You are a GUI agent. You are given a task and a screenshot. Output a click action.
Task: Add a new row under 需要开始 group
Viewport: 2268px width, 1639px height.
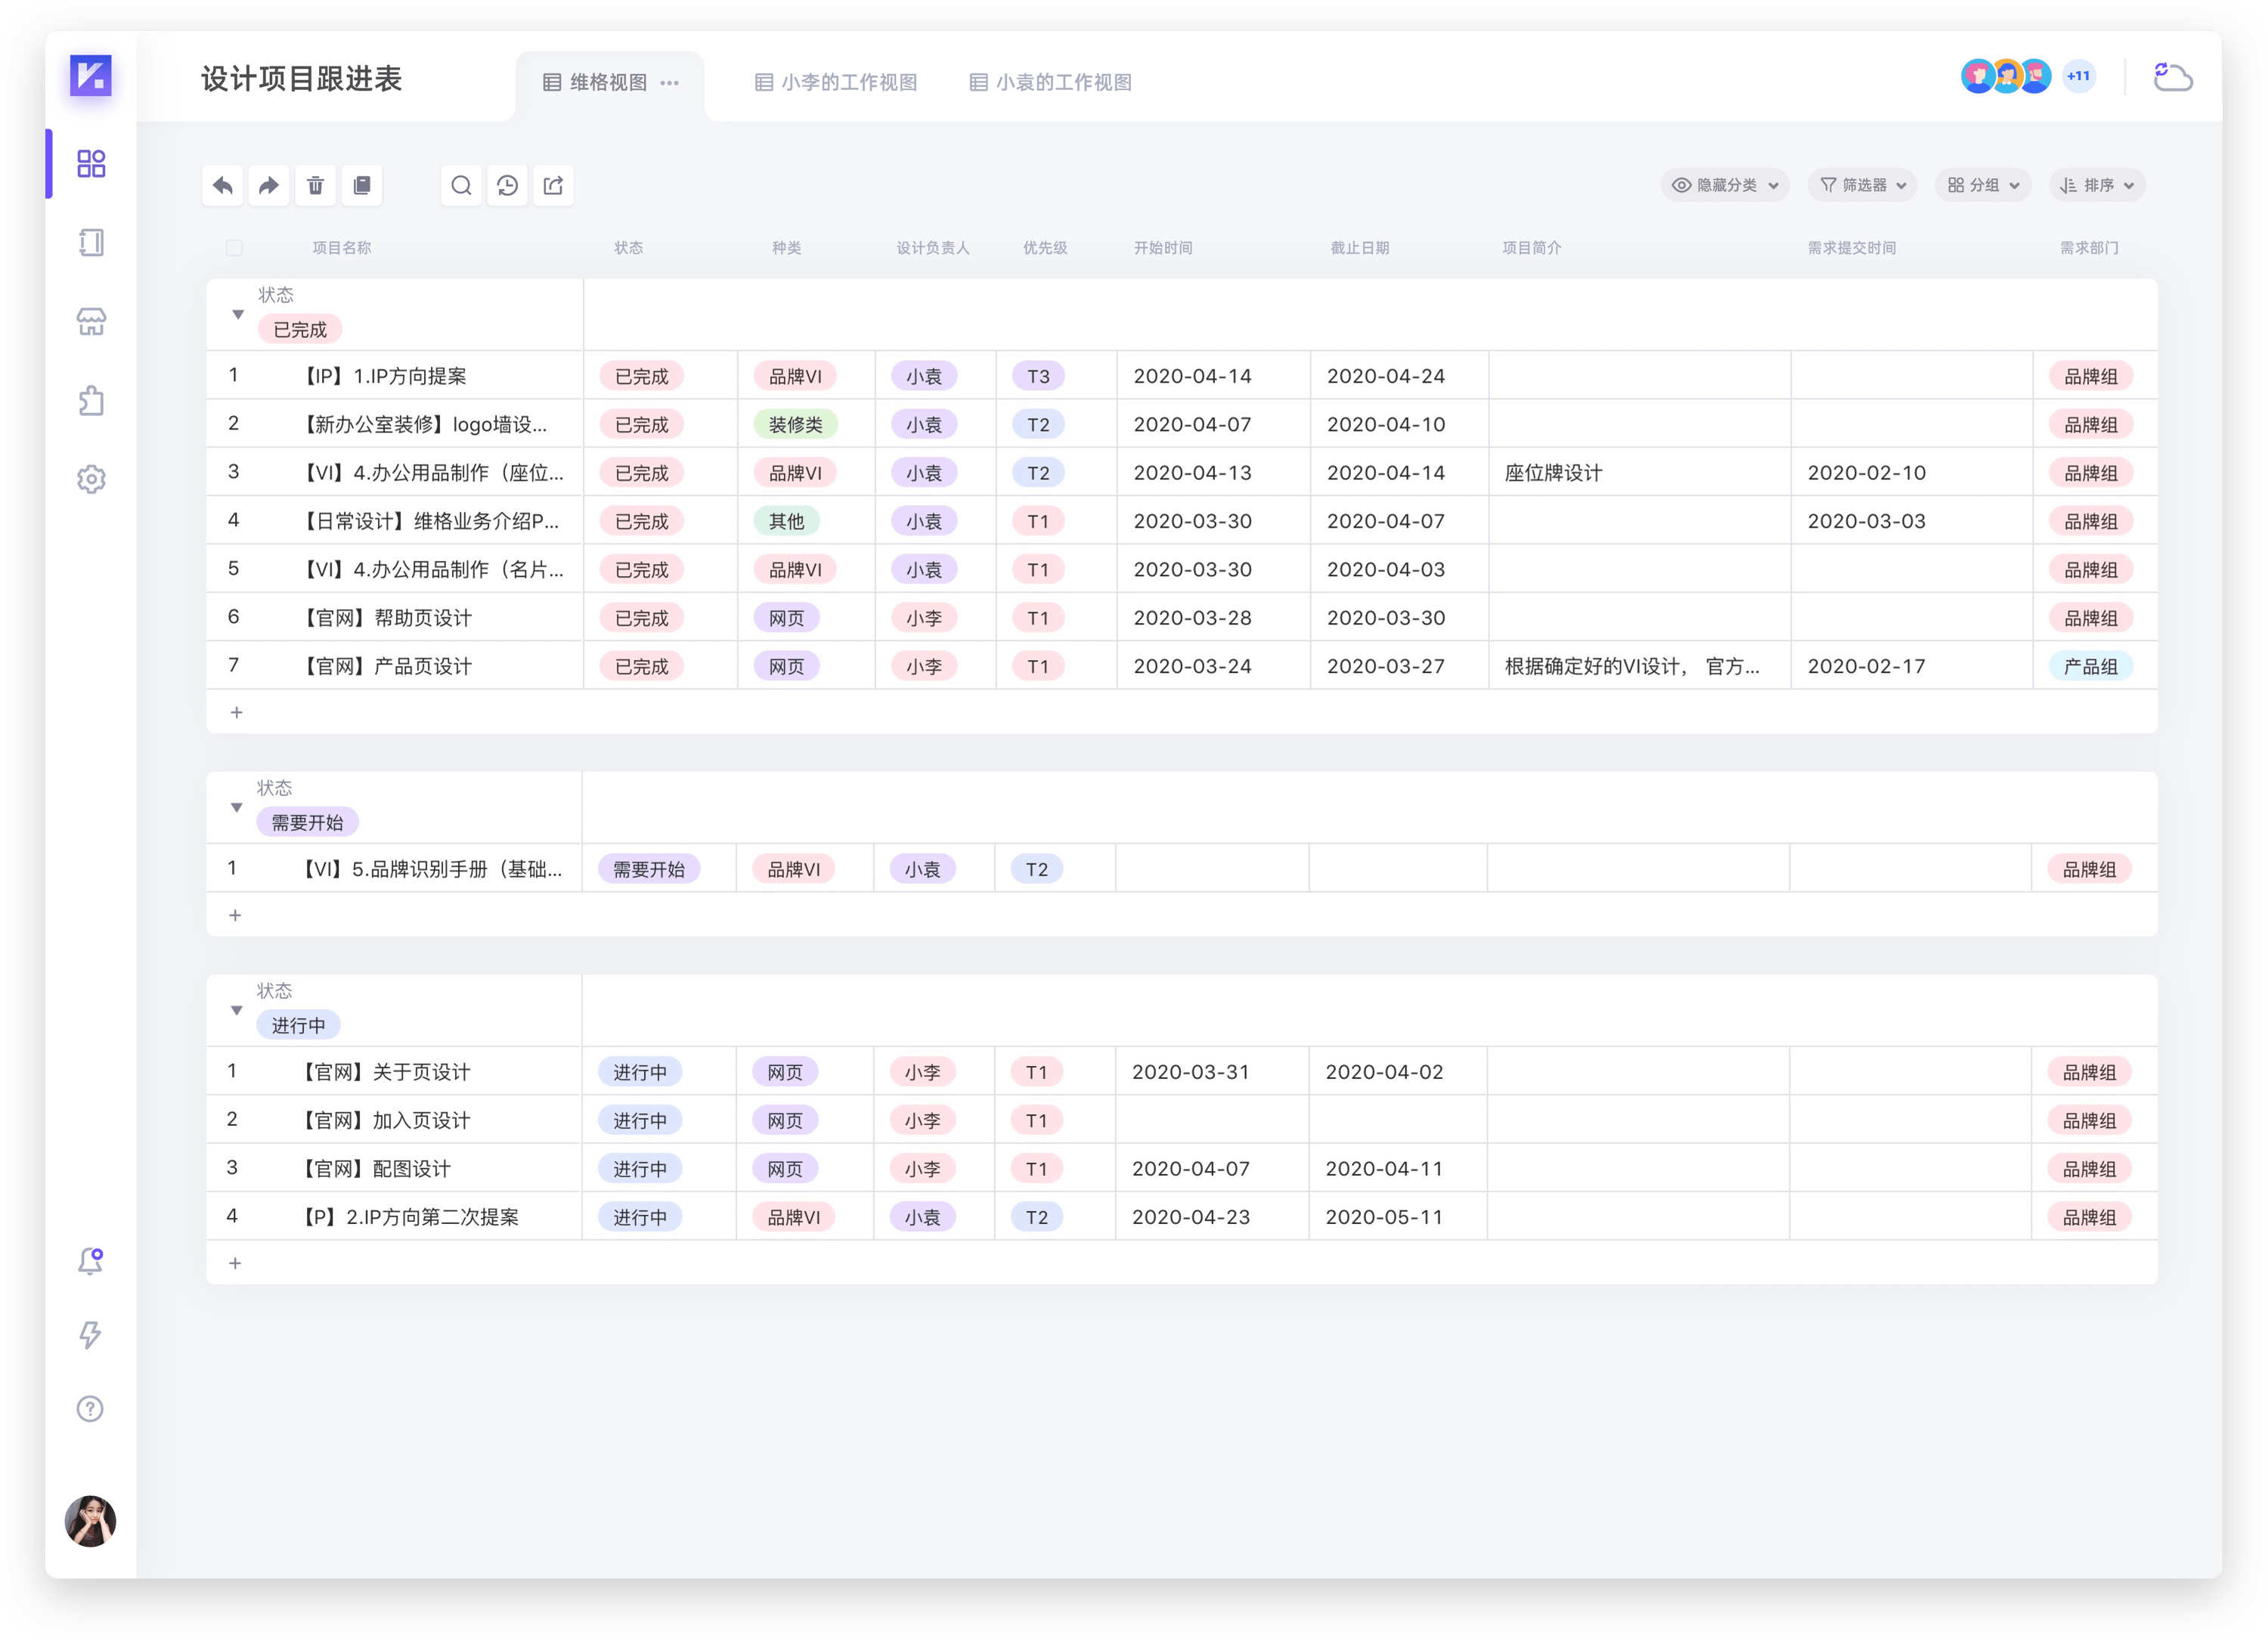[x=235, y=915]
